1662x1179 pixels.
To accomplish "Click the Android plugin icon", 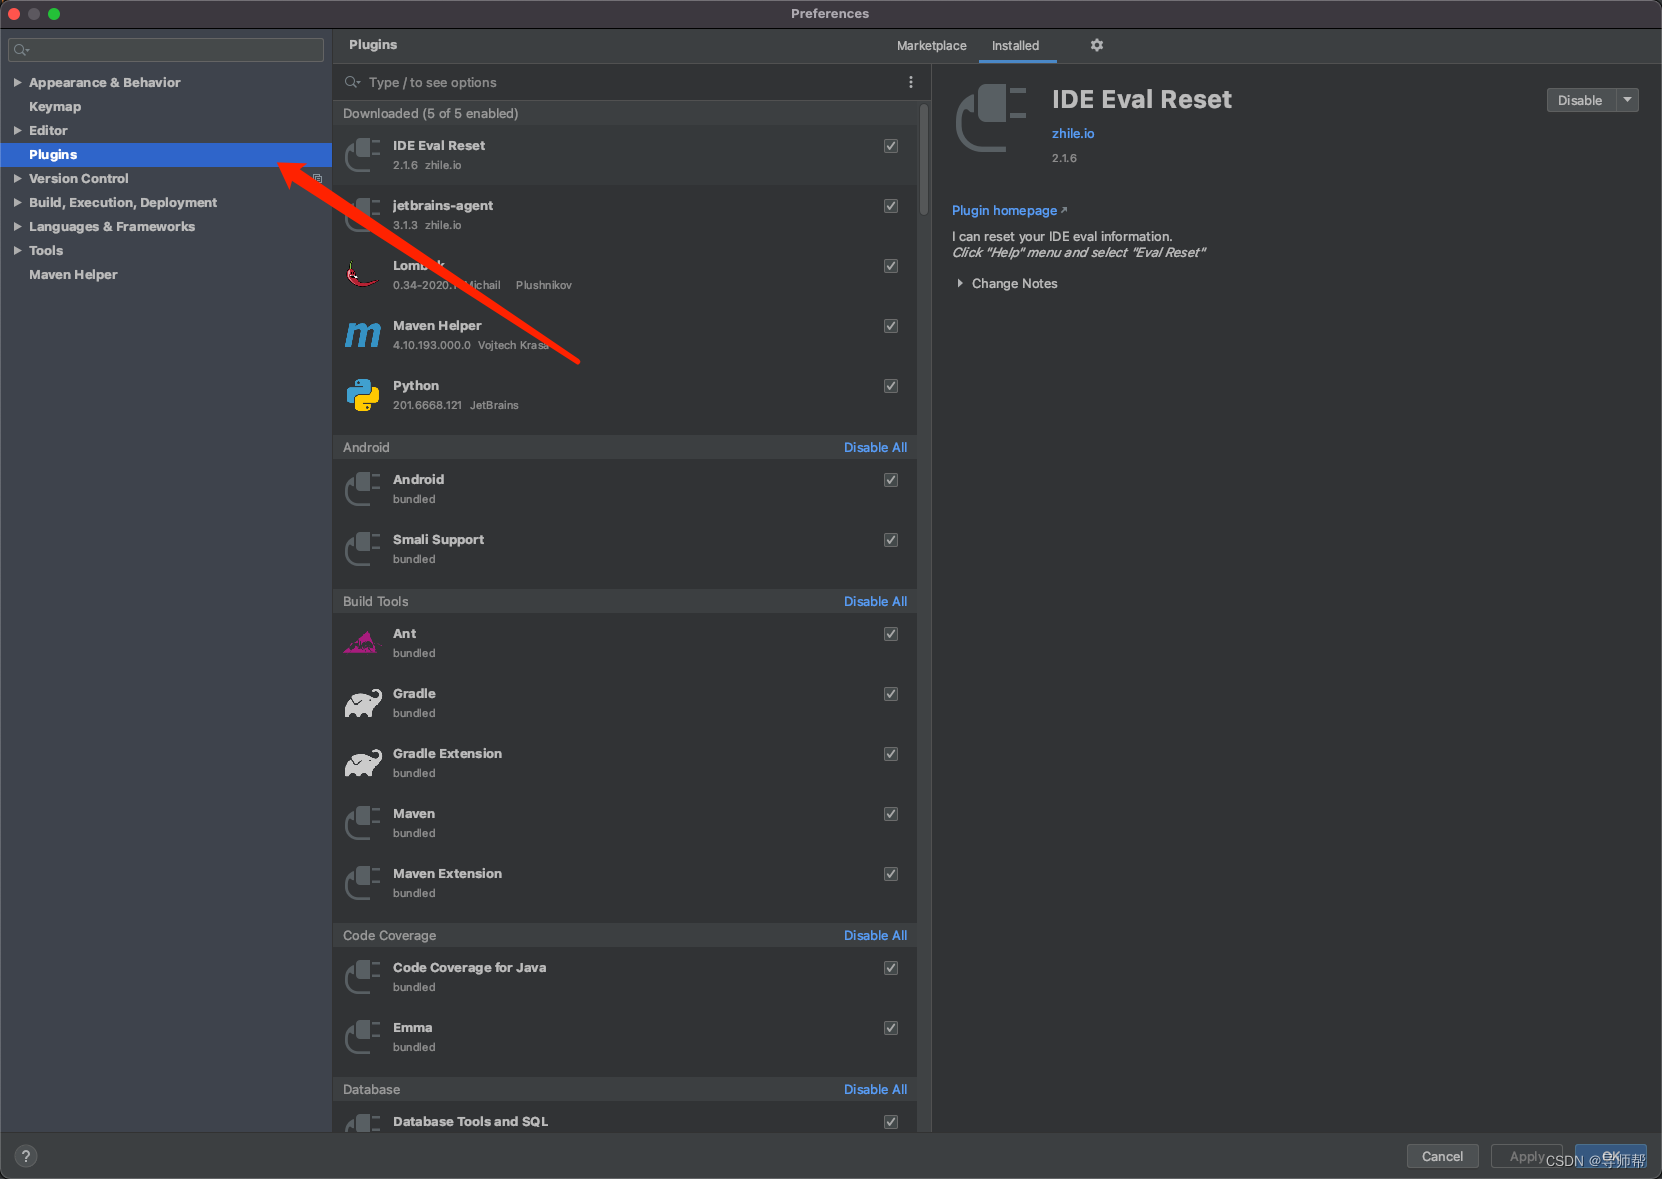I will click(x=362, y=489).
